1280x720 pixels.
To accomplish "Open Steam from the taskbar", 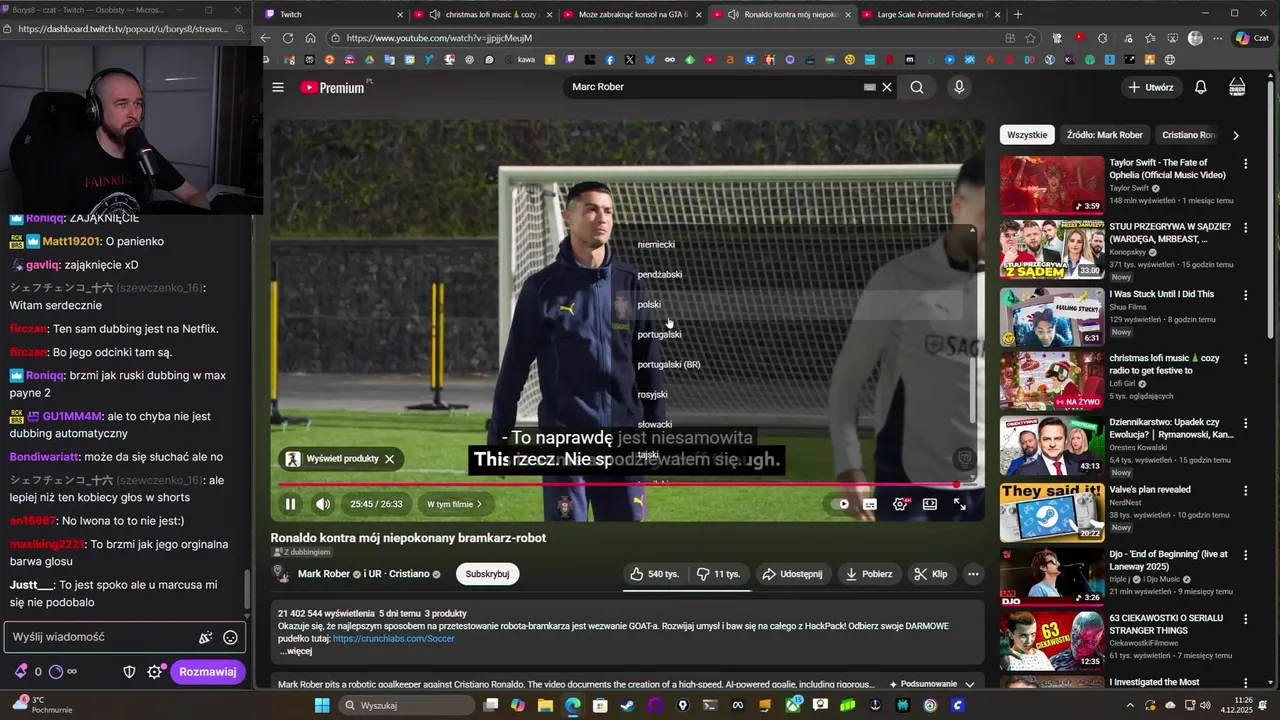I will point(627,705).
